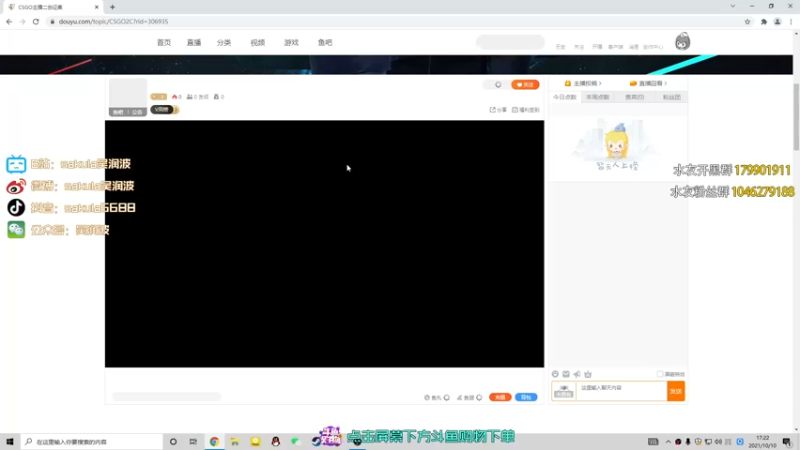Open File Explorer from the taskbar
The height and width of the screenshot is (450, 800).
[x=235, y=441]
